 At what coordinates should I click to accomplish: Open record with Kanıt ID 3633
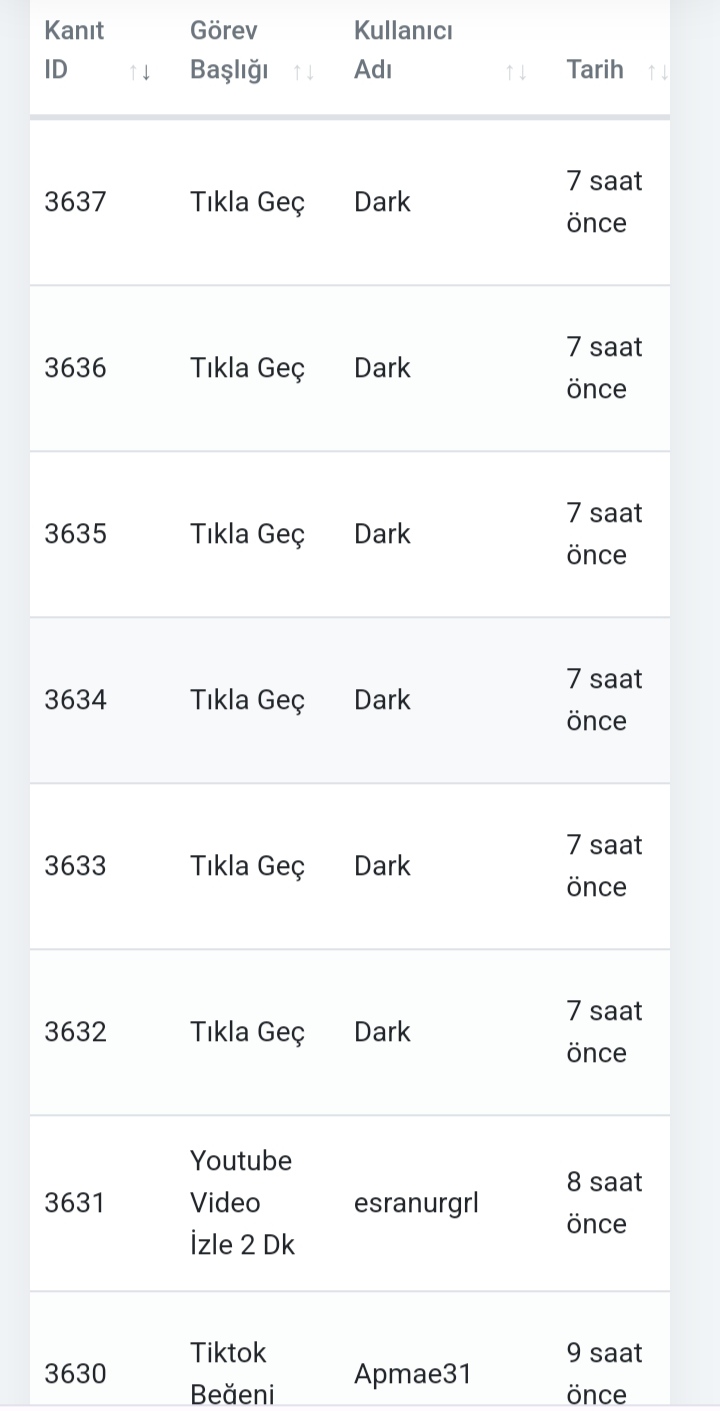(75, 866)
